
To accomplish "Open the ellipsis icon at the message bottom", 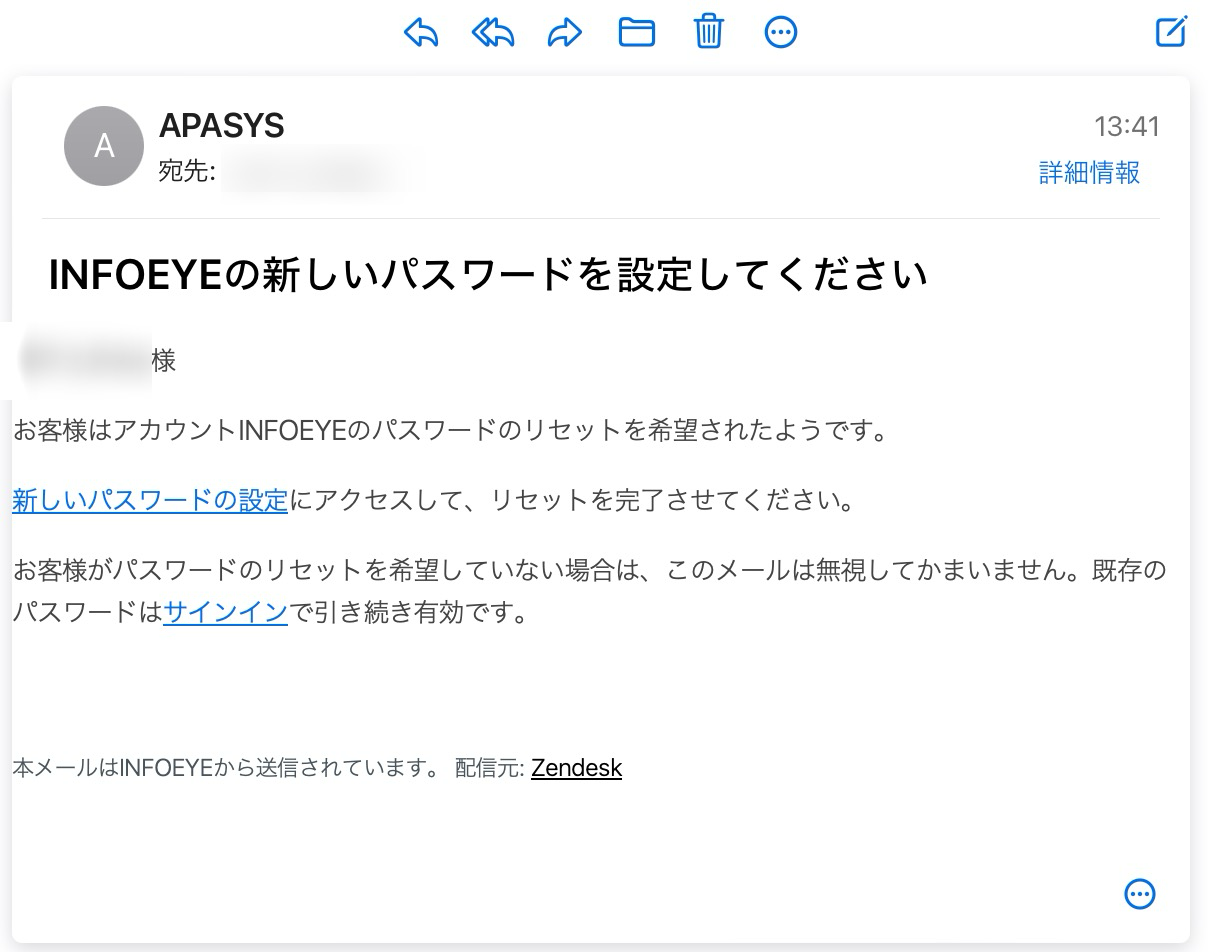I will [x=1140, y=894].
